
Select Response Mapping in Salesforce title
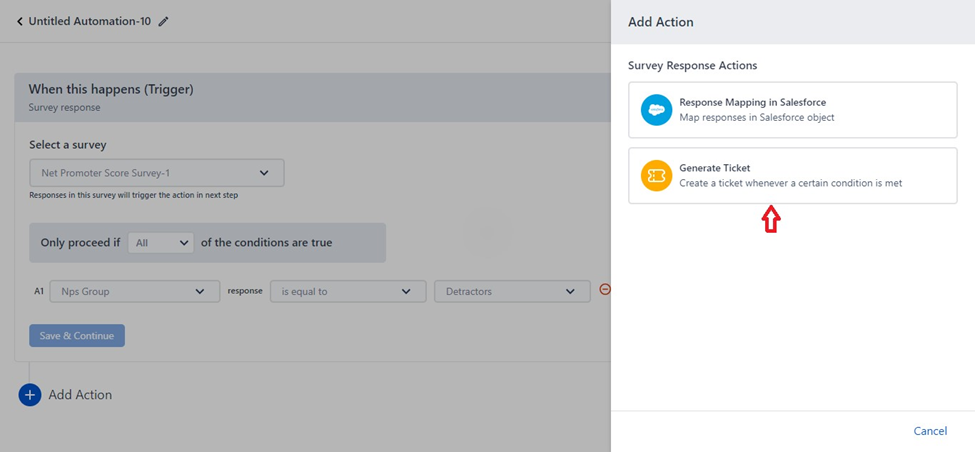pos(752,102)
